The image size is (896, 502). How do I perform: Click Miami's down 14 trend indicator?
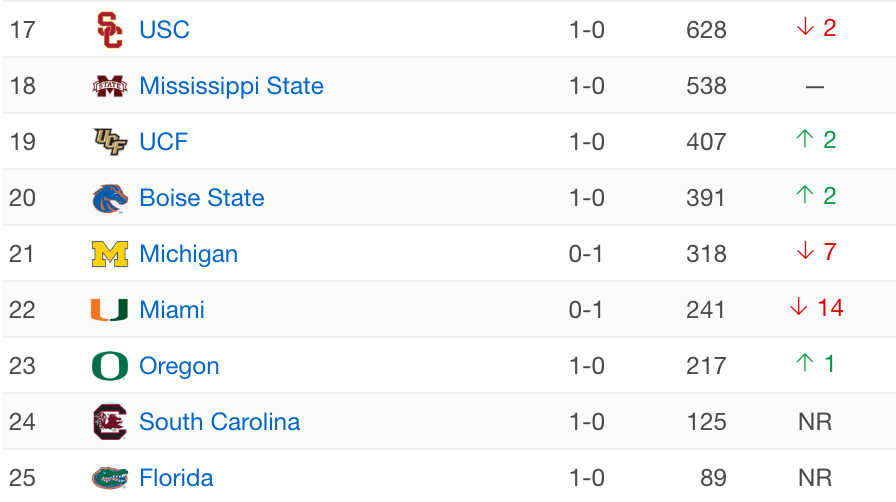click(816, 308)
